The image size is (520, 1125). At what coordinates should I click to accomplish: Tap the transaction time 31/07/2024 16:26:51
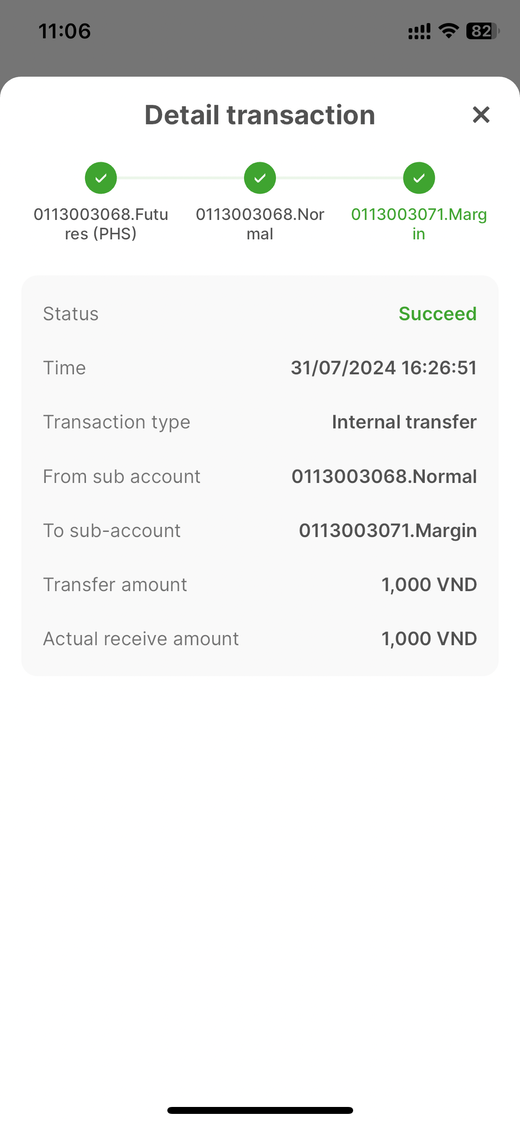tap(384, 368)
